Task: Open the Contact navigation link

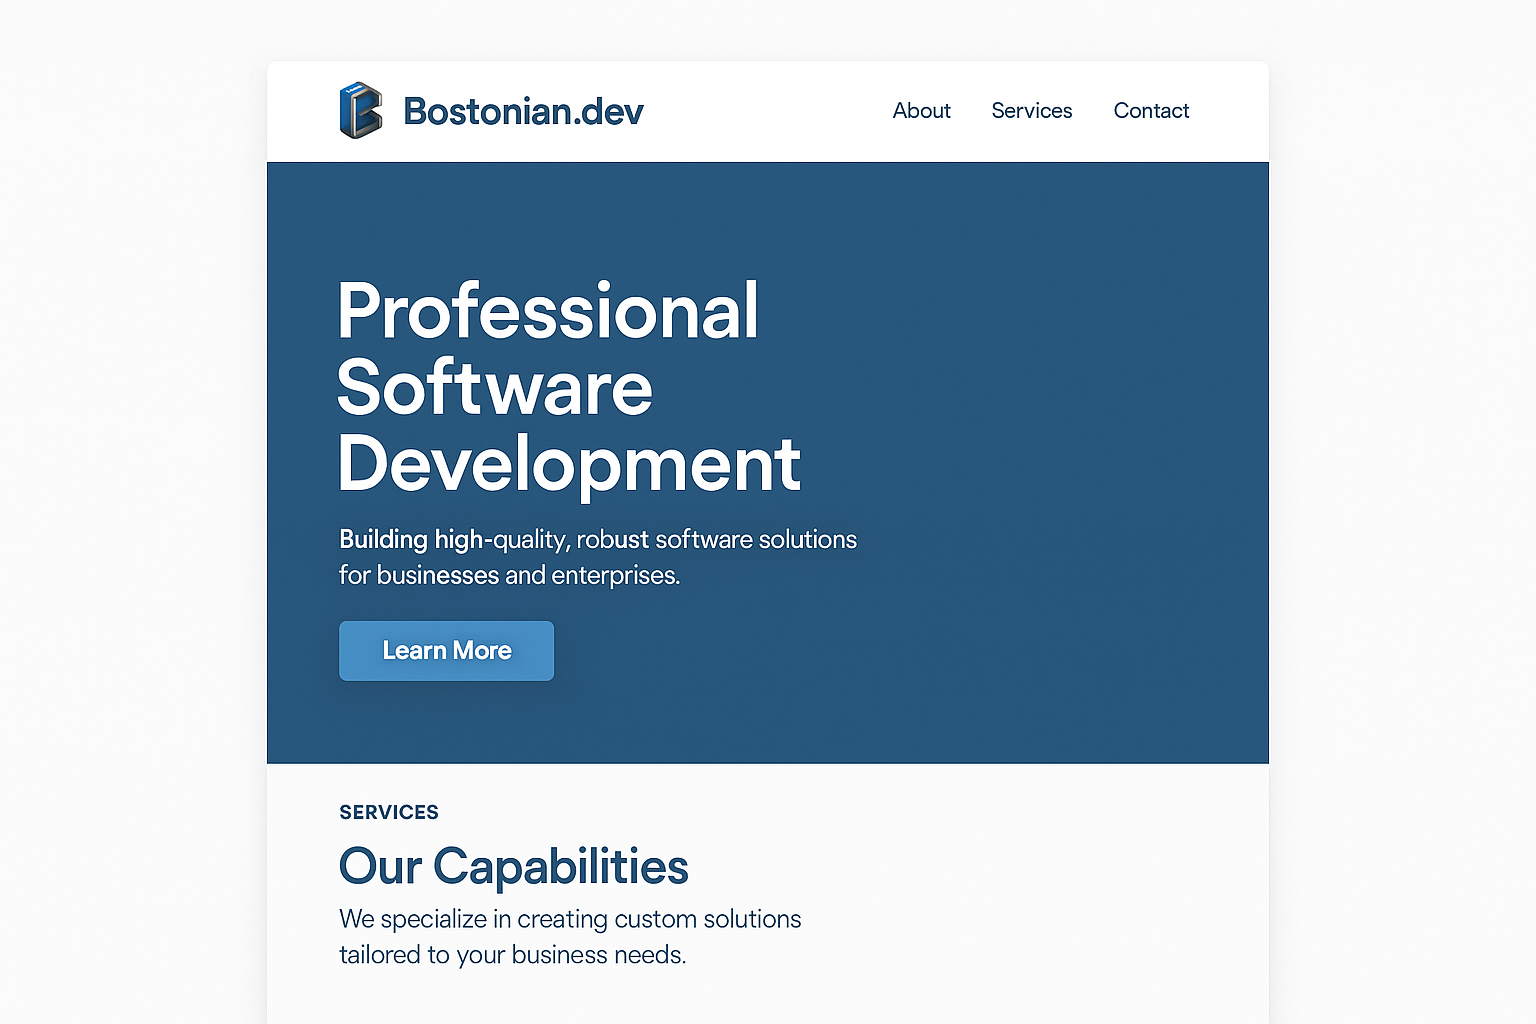Action: tap(1151, 111)
